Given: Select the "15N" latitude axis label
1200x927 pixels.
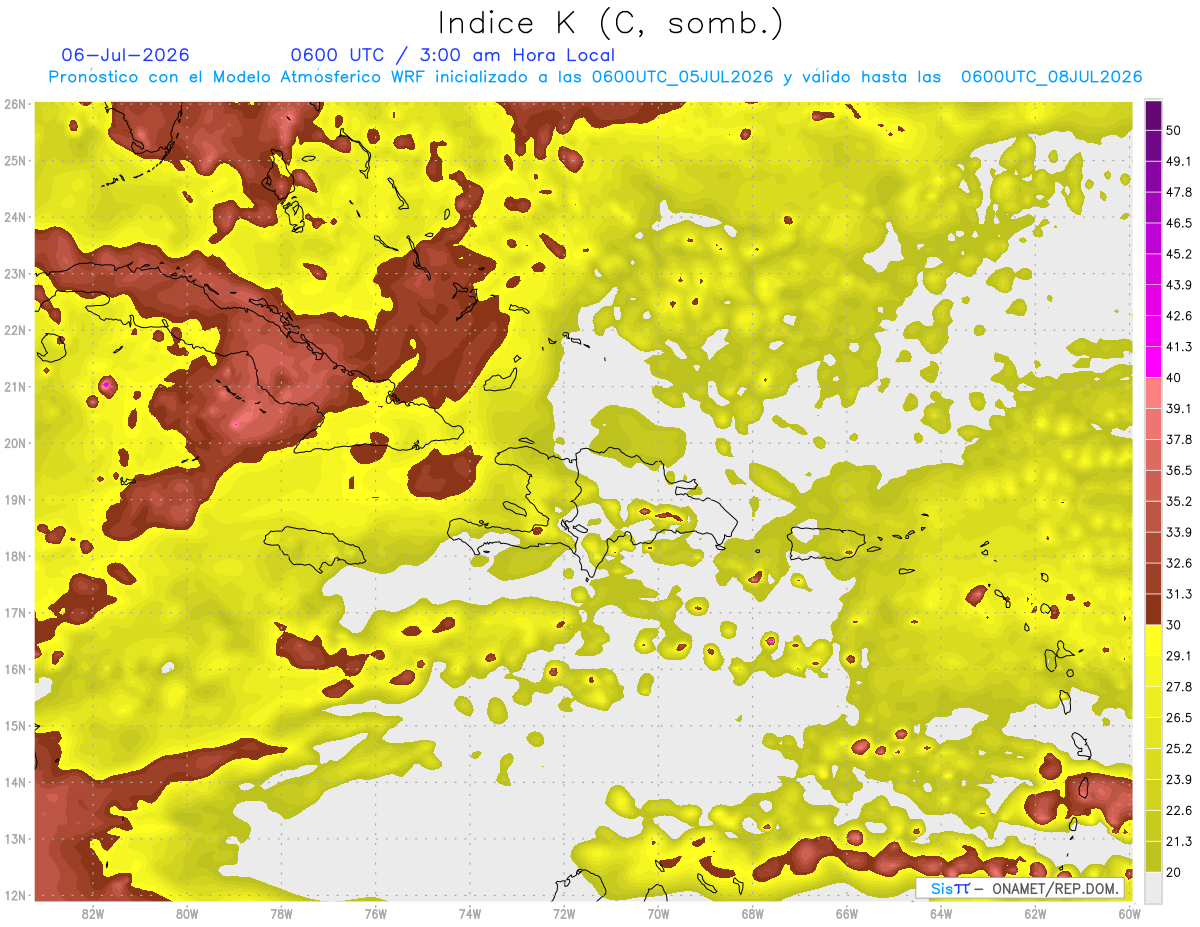Looking at the screenshot, I should pos(15,726).
